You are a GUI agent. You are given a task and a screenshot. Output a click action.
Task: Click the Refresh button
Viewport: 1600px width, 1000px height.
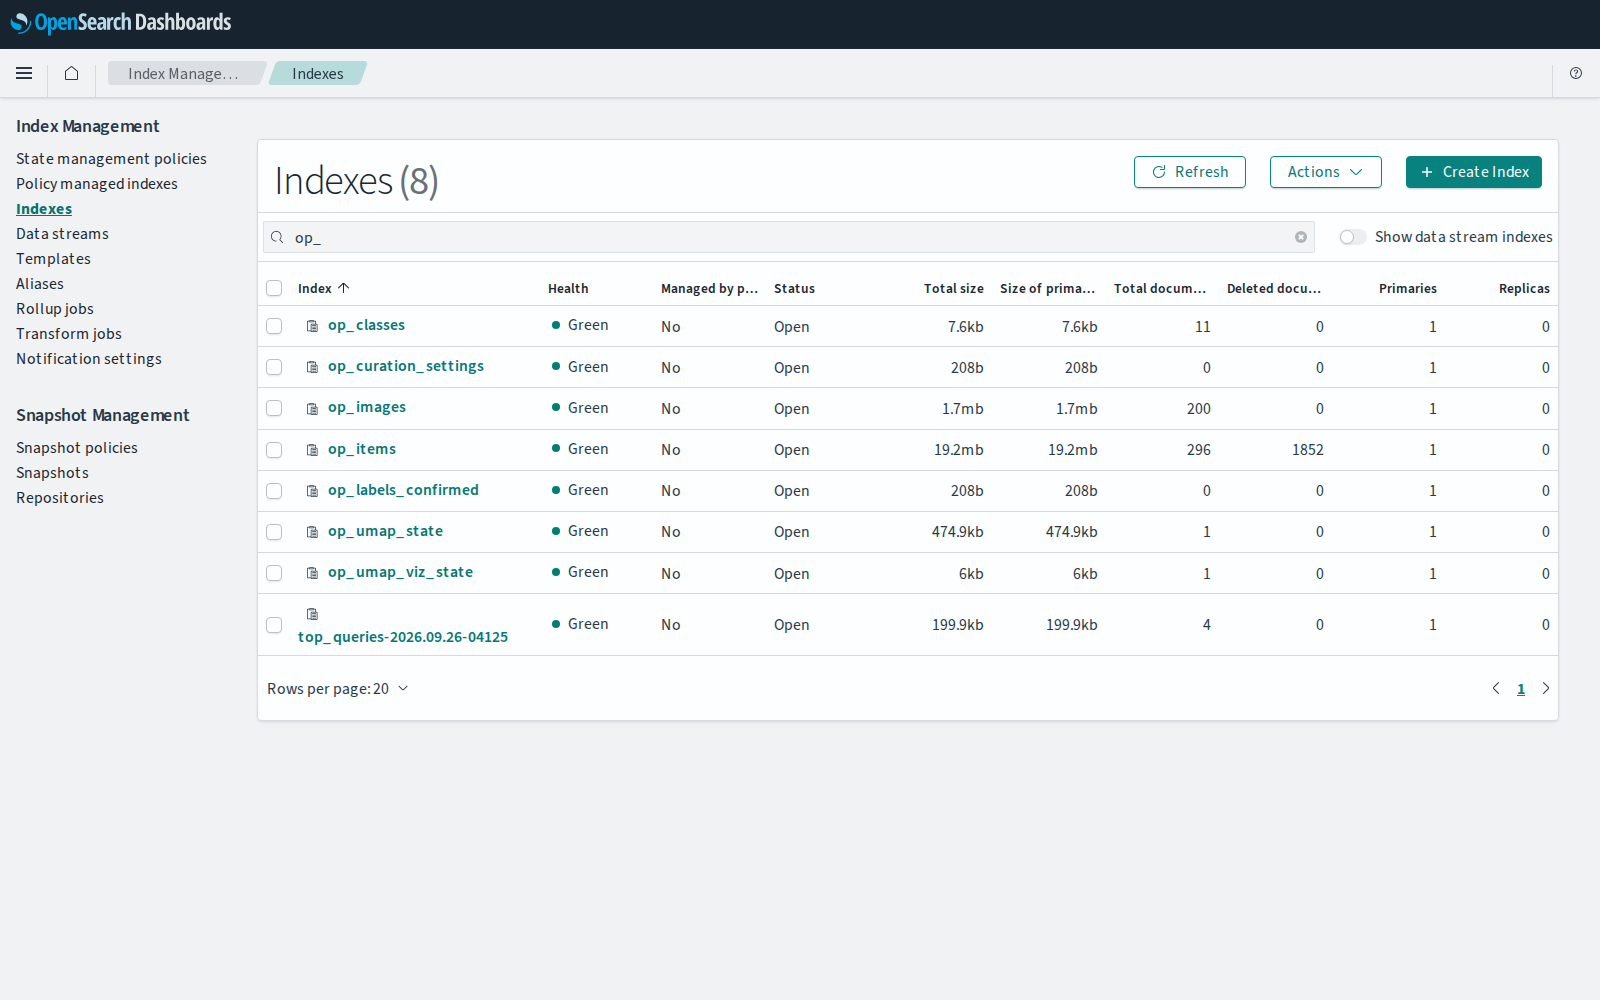point(1190,172)
